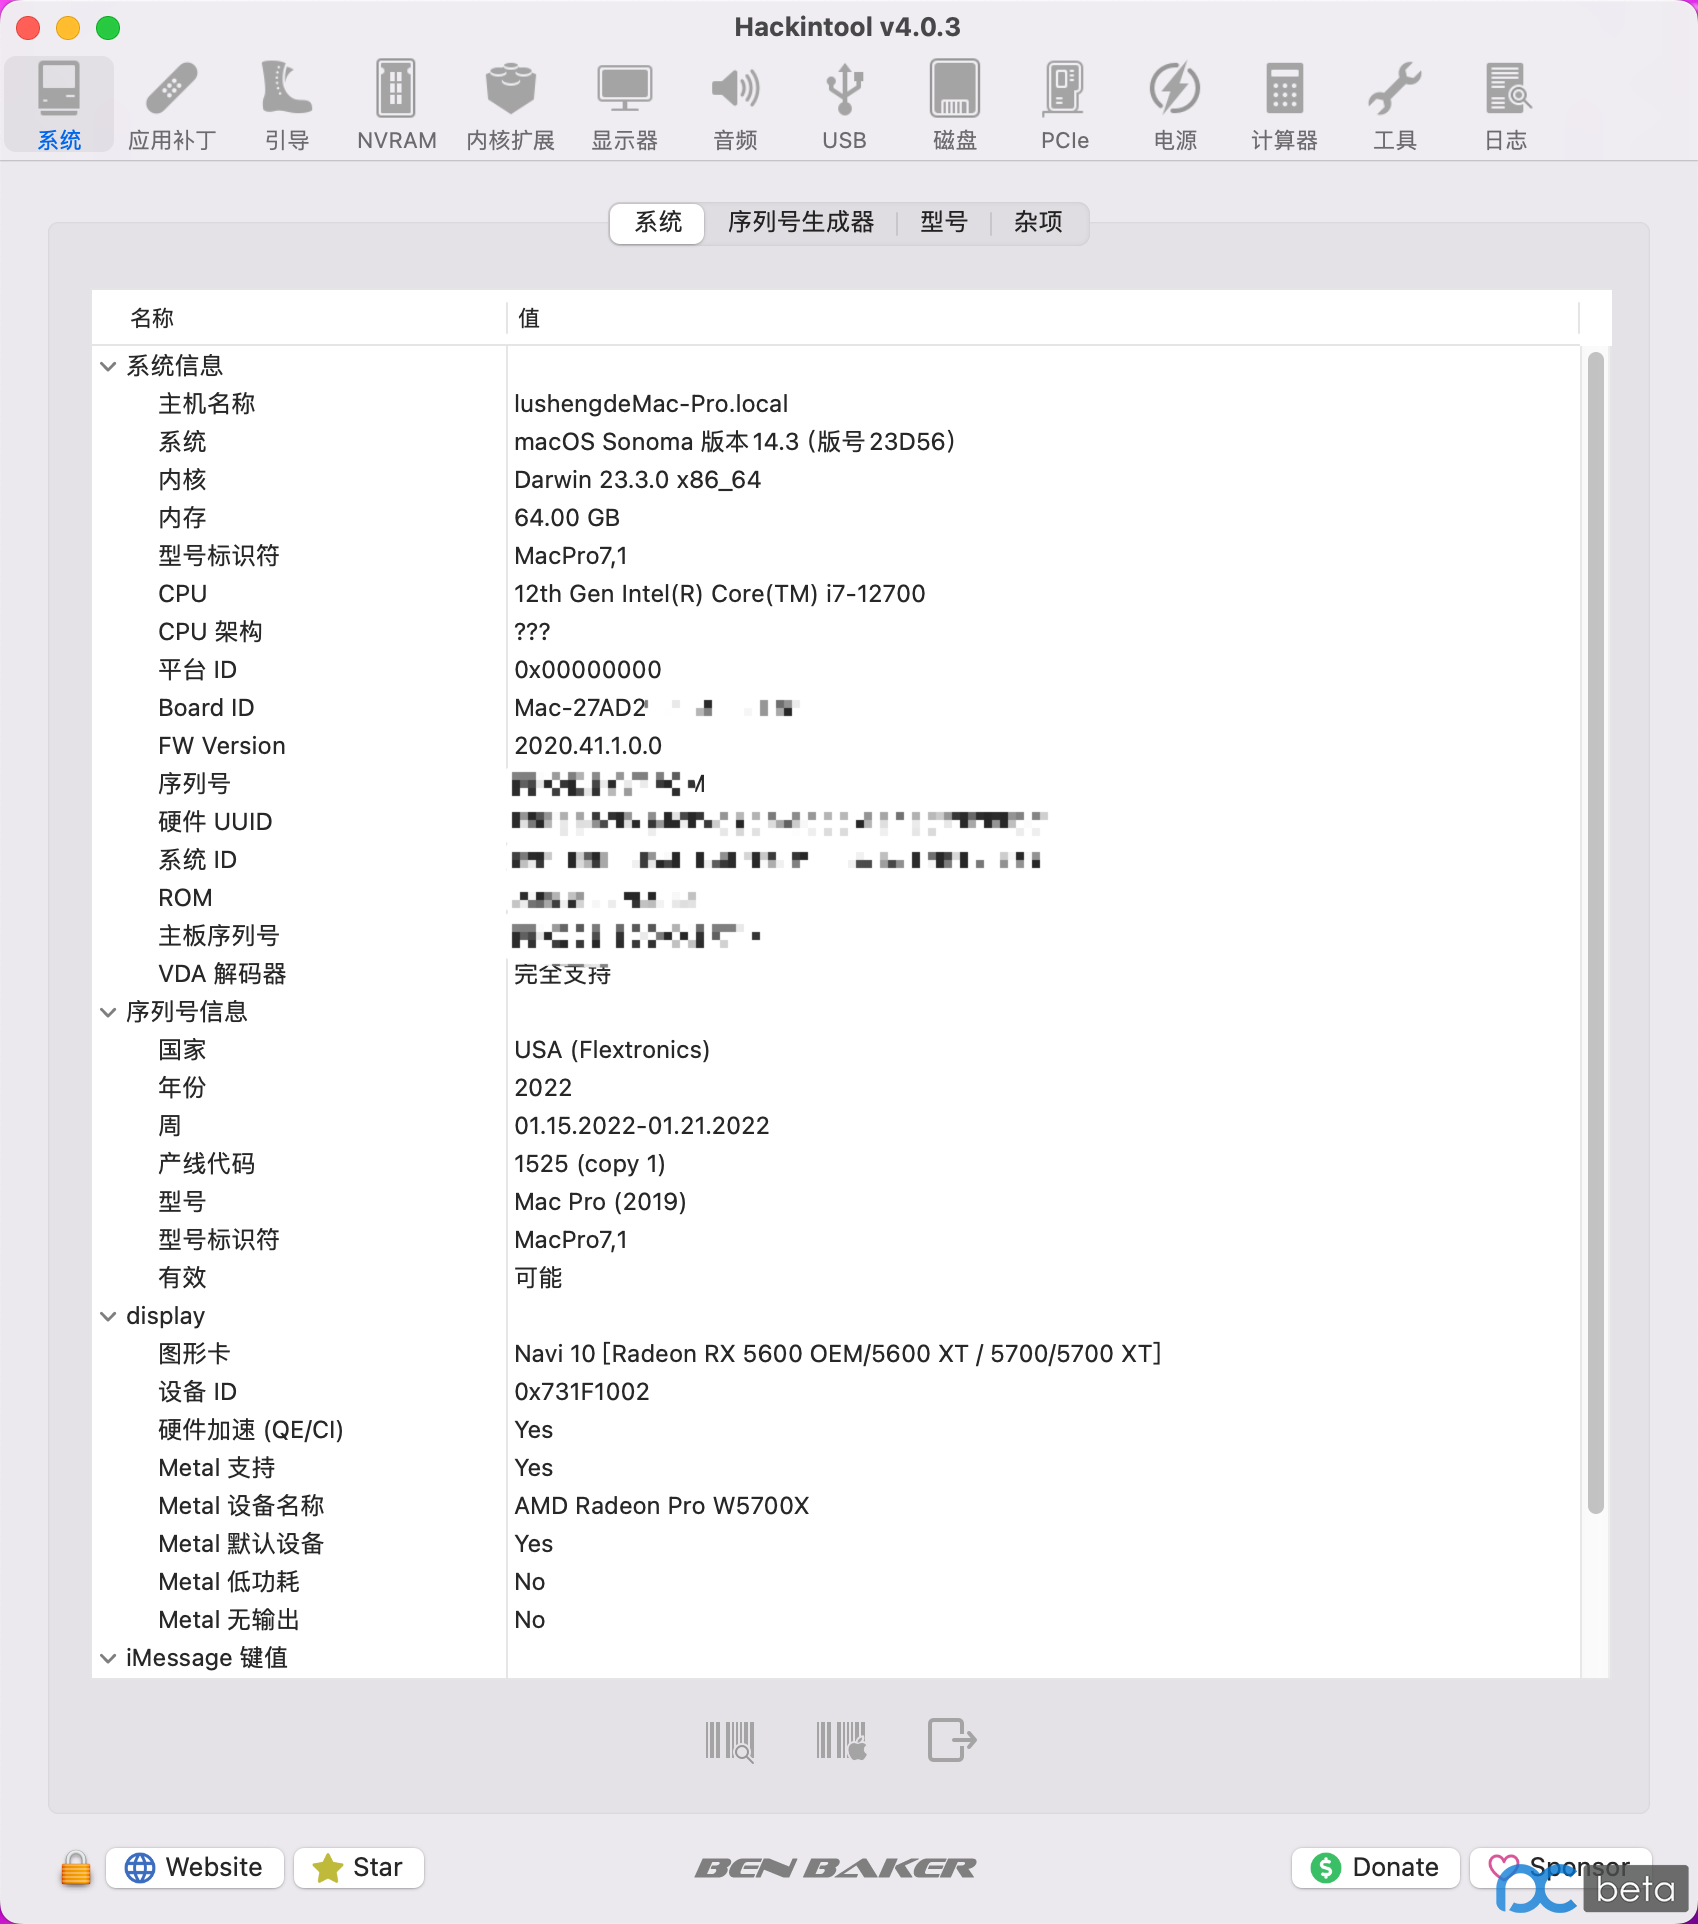Select the 平台 ID row
The image size is (1698, 1924).
pyautogui.click(x=836, y=670)
